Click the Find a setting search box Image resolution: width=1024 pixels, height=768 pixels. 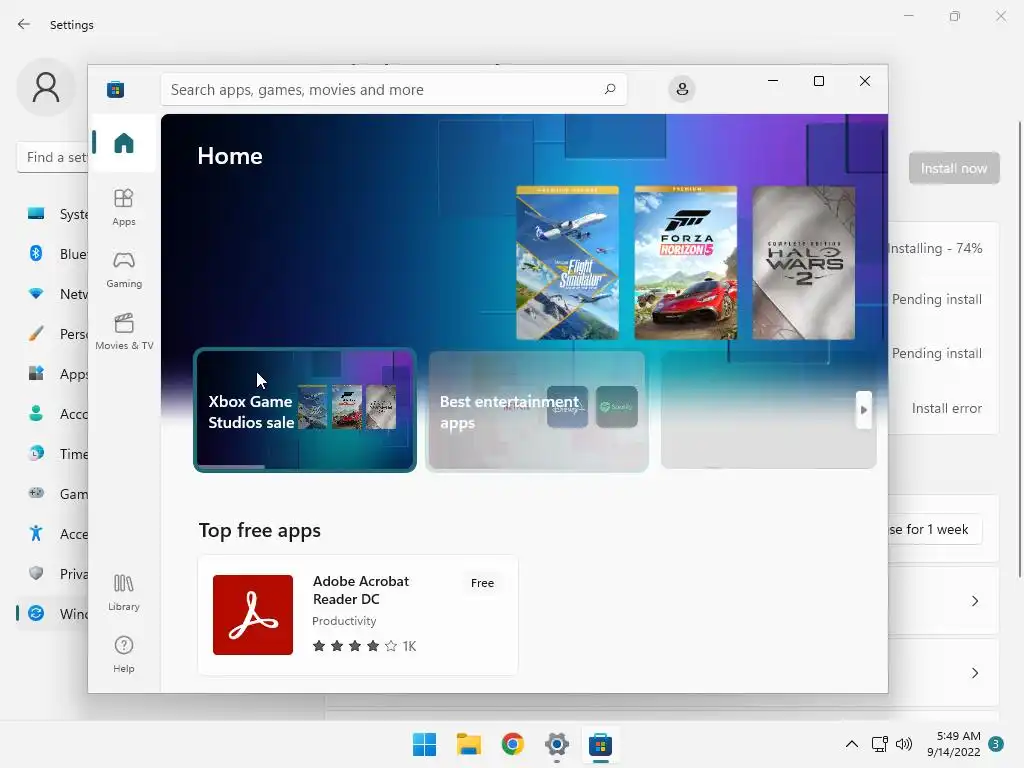(x=52, y=157)
